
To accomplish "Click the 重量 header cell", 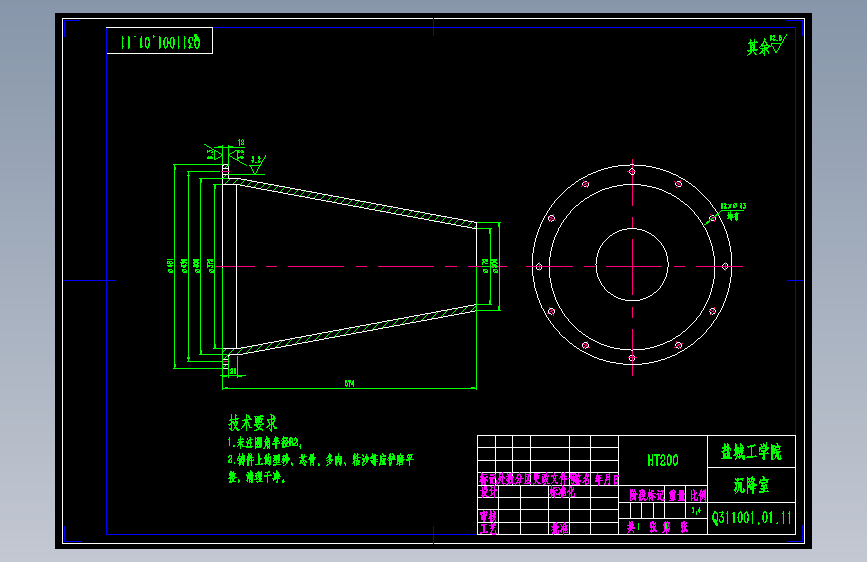I will [677, 495].
